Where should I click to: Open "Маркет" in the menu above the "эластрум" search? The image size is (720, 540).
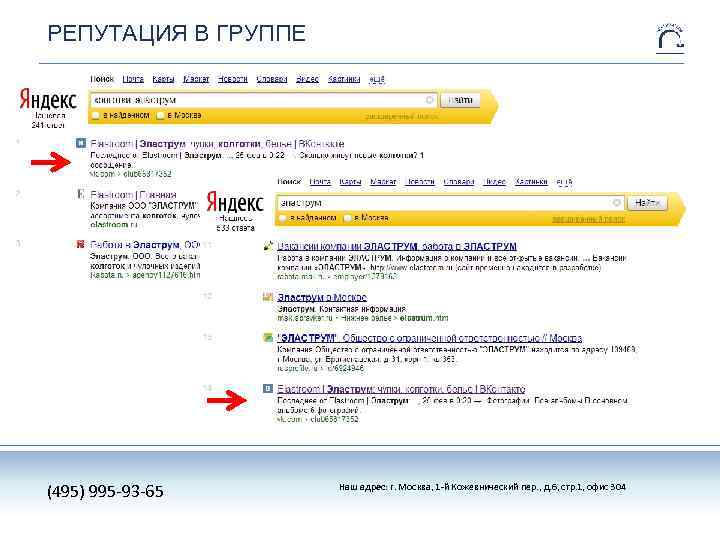383,181
